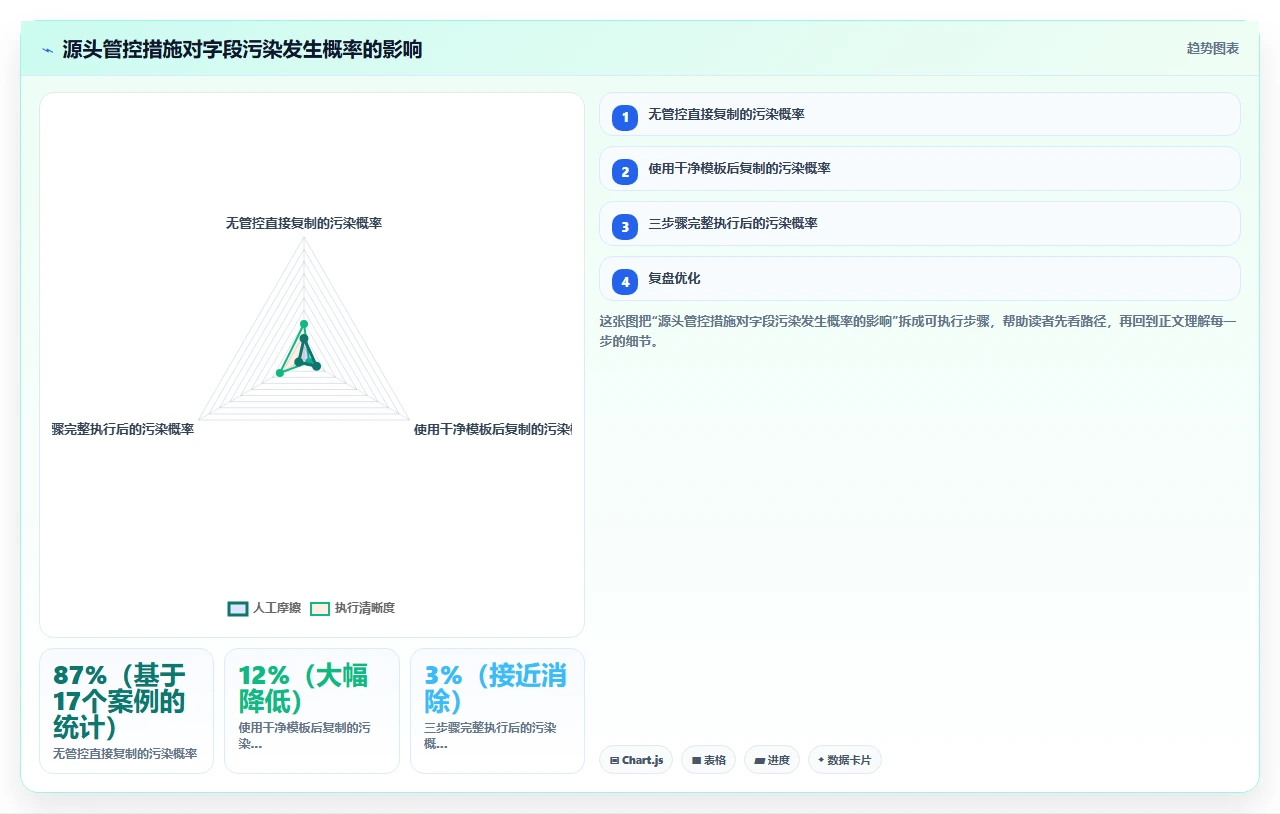Open the 12%（大幅降低）statistic card
The image size is (1280, 814).
(x=312, y=711)
